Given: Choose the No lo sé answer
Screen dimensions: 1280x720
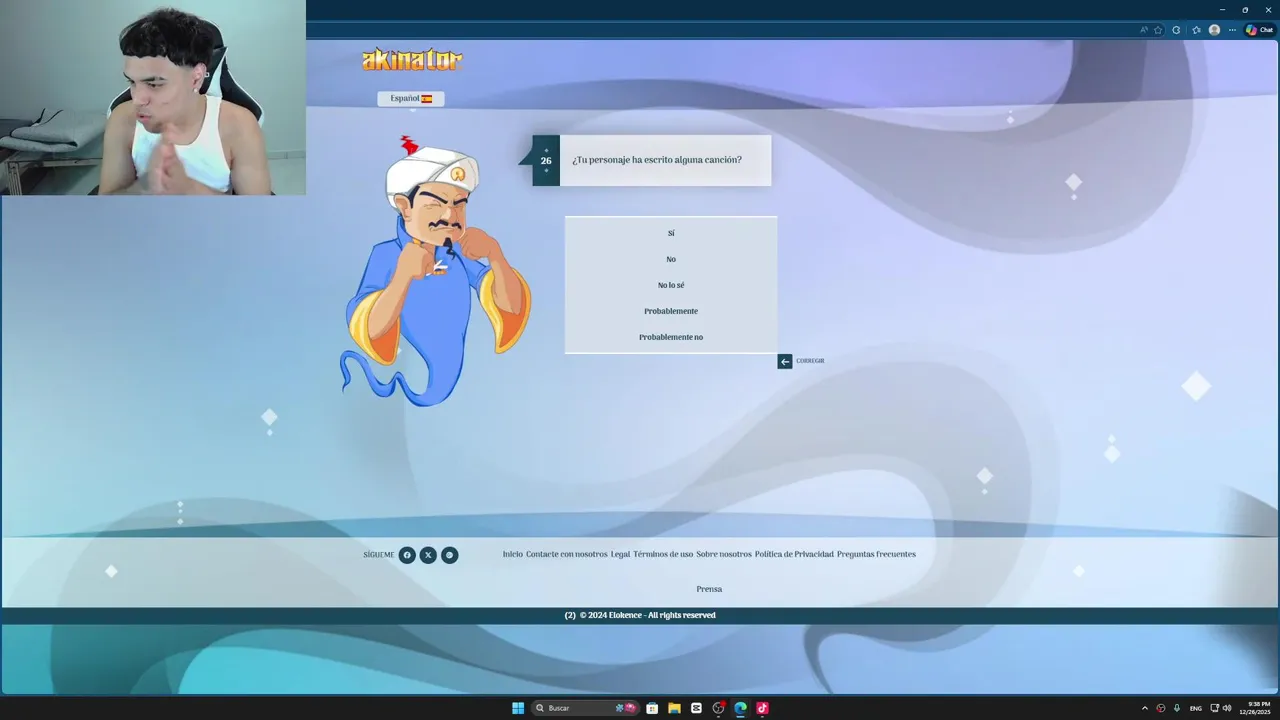Looking at the screenshot, I should (x=671, y=285).
